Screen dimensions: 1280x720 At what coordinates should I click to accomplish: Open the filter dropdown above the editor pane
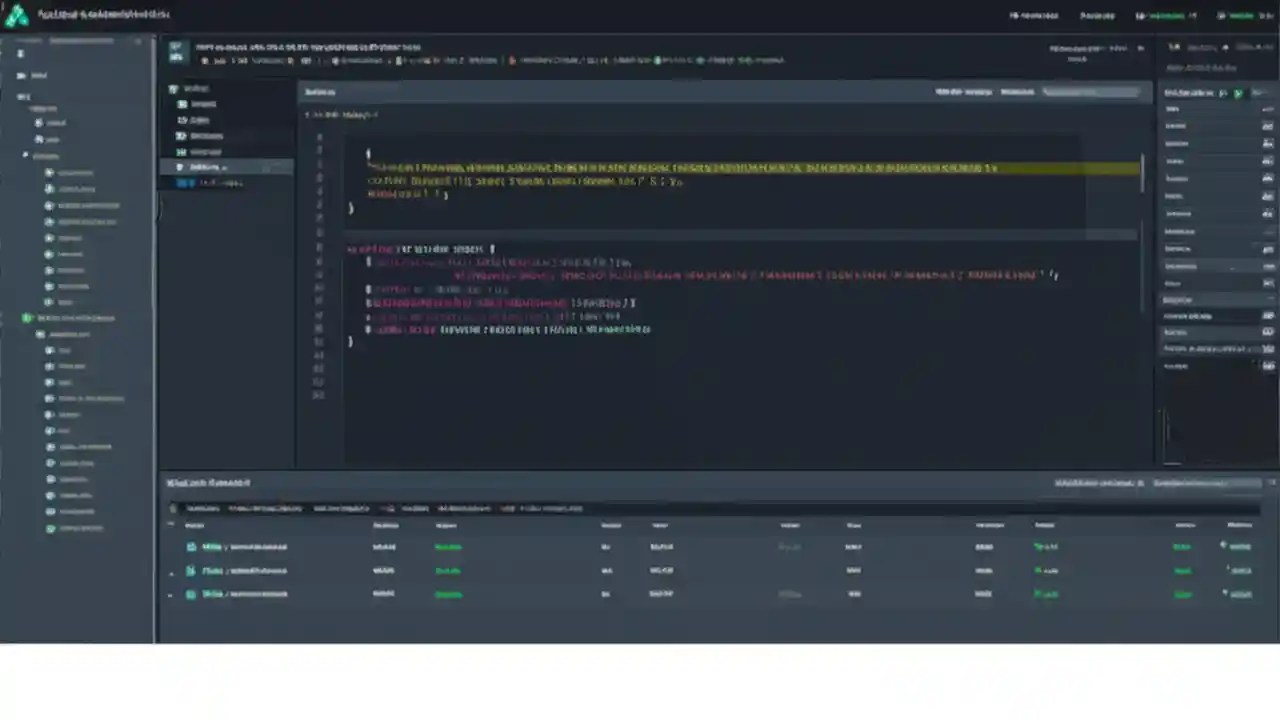click(1017, 92)
